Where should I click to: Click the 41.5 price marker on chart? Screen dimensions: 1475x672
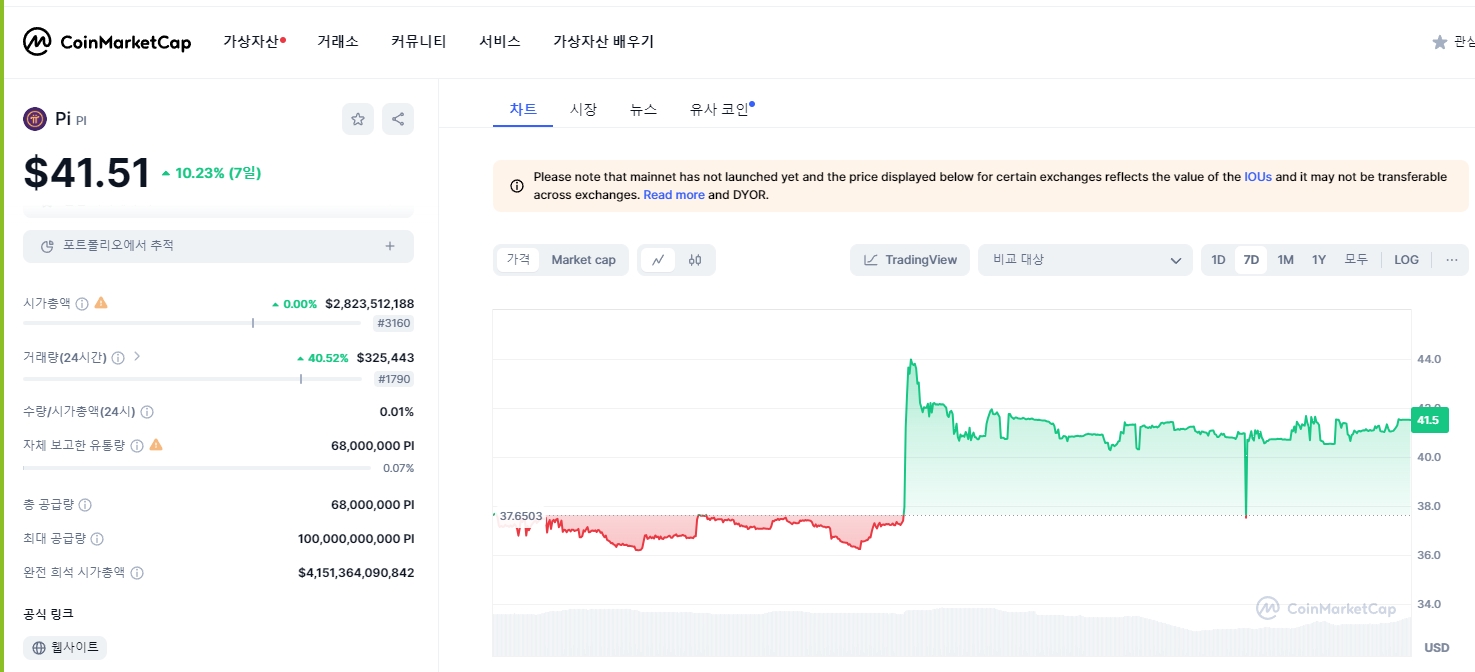click(x=1428, y=420)
